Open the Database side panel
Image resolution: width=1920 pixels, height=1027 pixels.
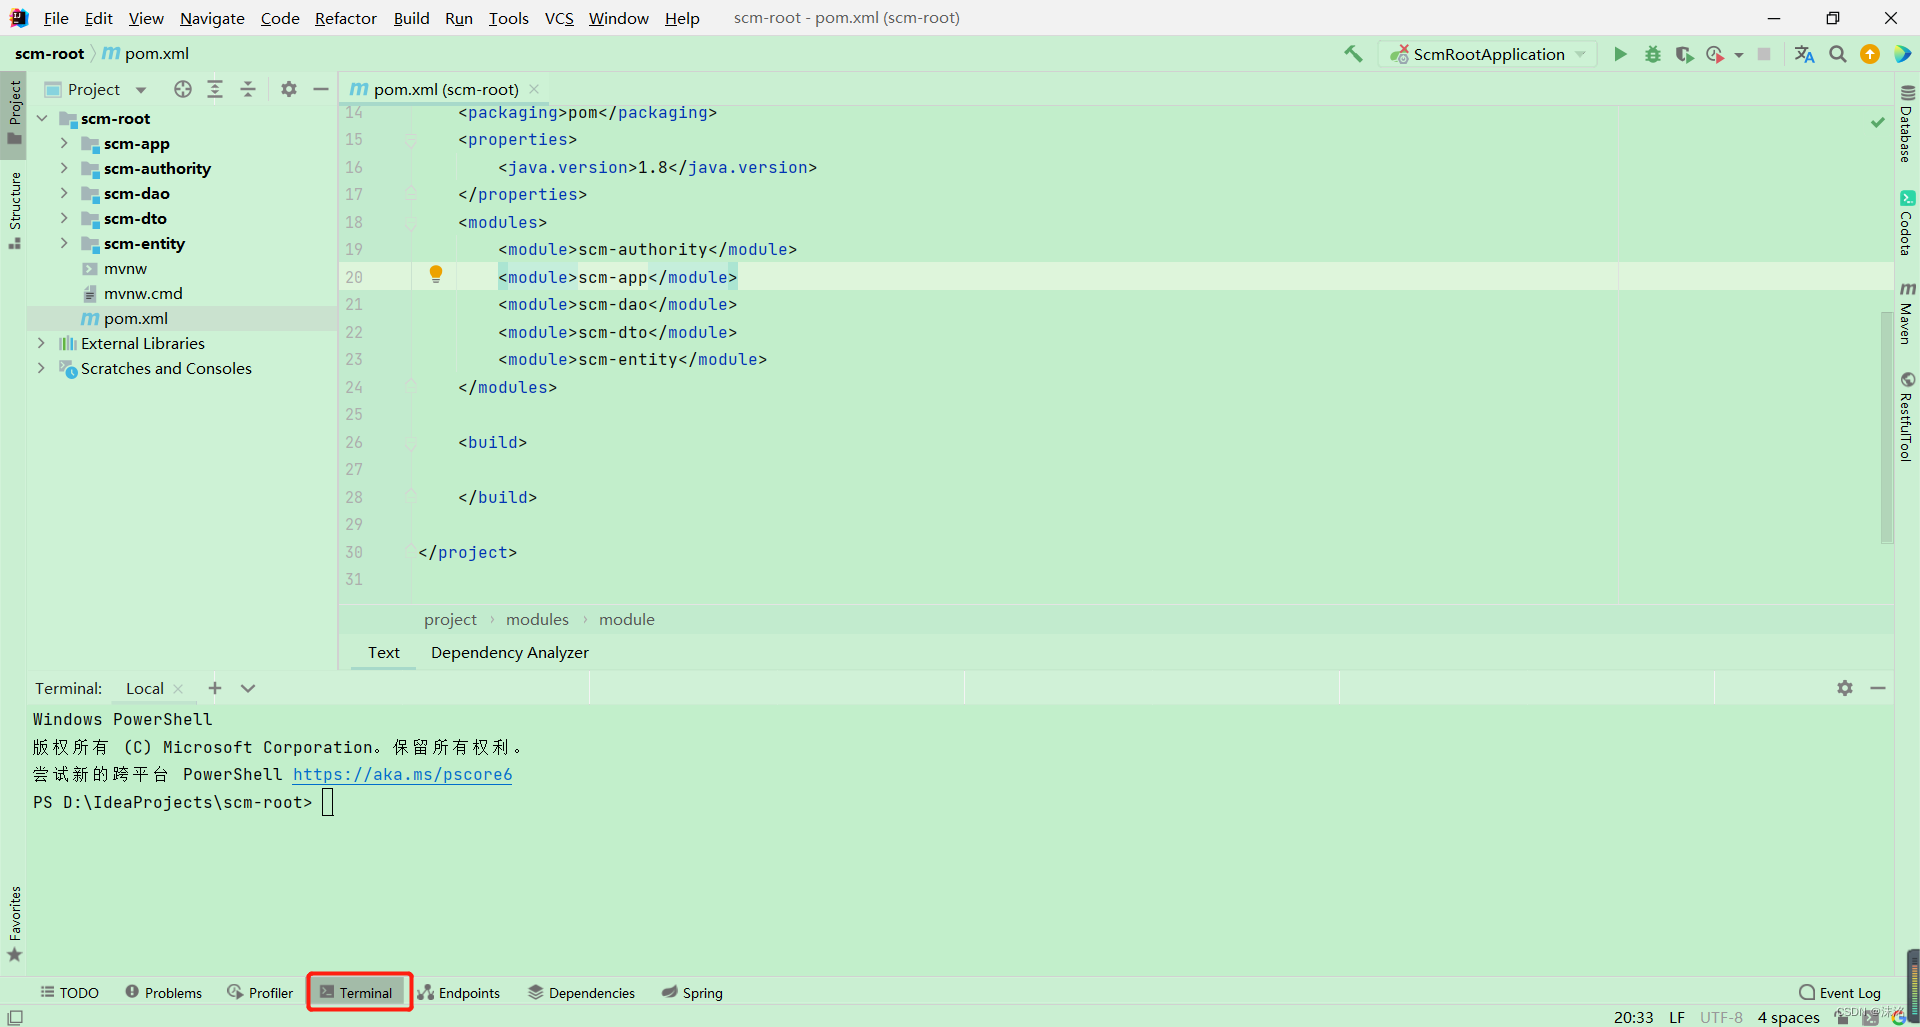tap(1907, 124)
